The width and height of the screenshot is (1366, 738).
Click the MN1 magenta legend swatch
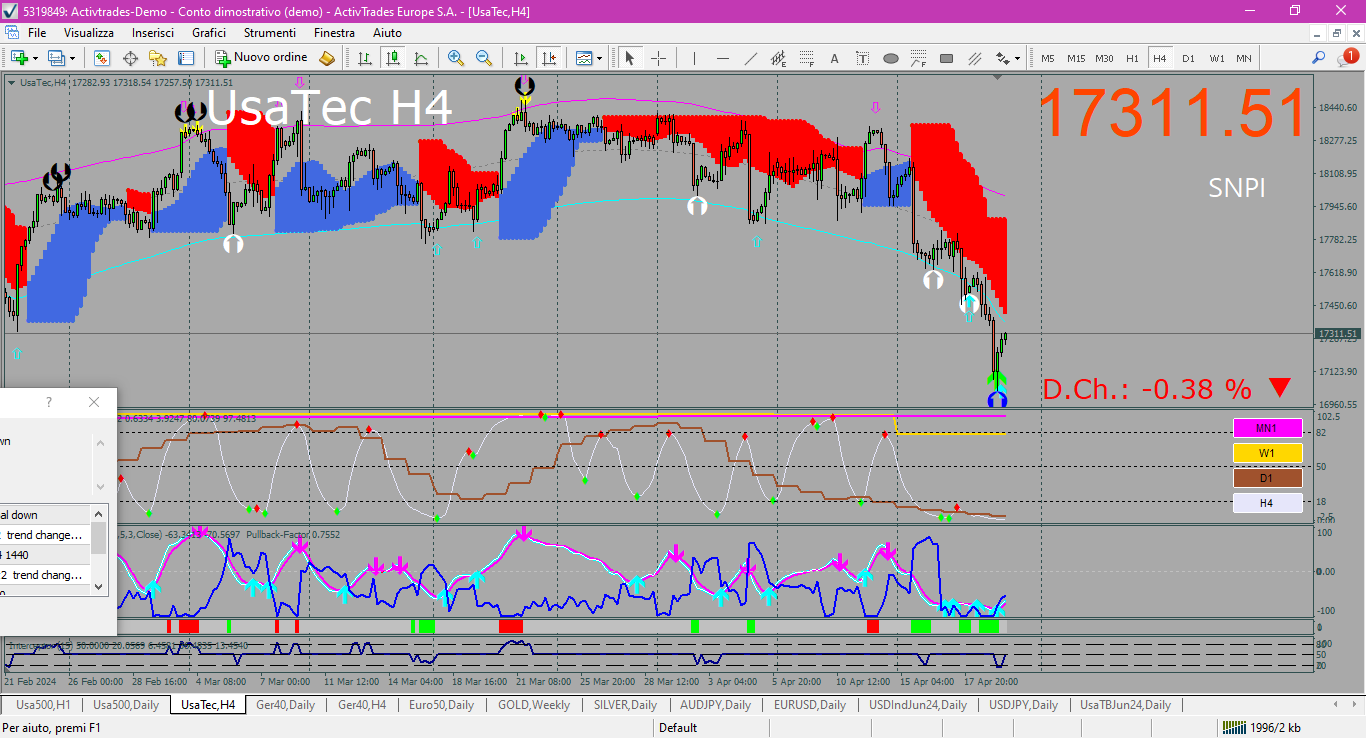(1267, 428)
